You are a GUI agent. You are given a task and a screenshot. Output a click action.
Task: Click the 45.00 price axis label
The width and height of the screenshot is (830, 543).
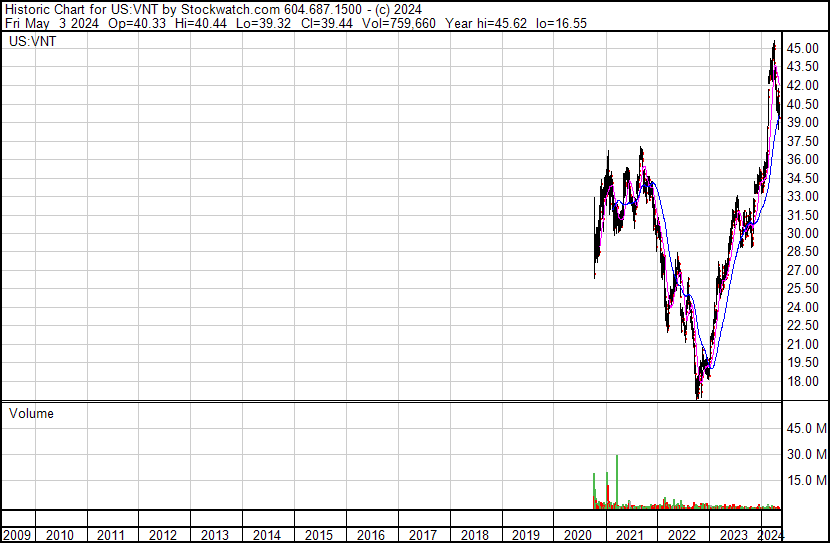pyautogui.click(x=803, y=48)
